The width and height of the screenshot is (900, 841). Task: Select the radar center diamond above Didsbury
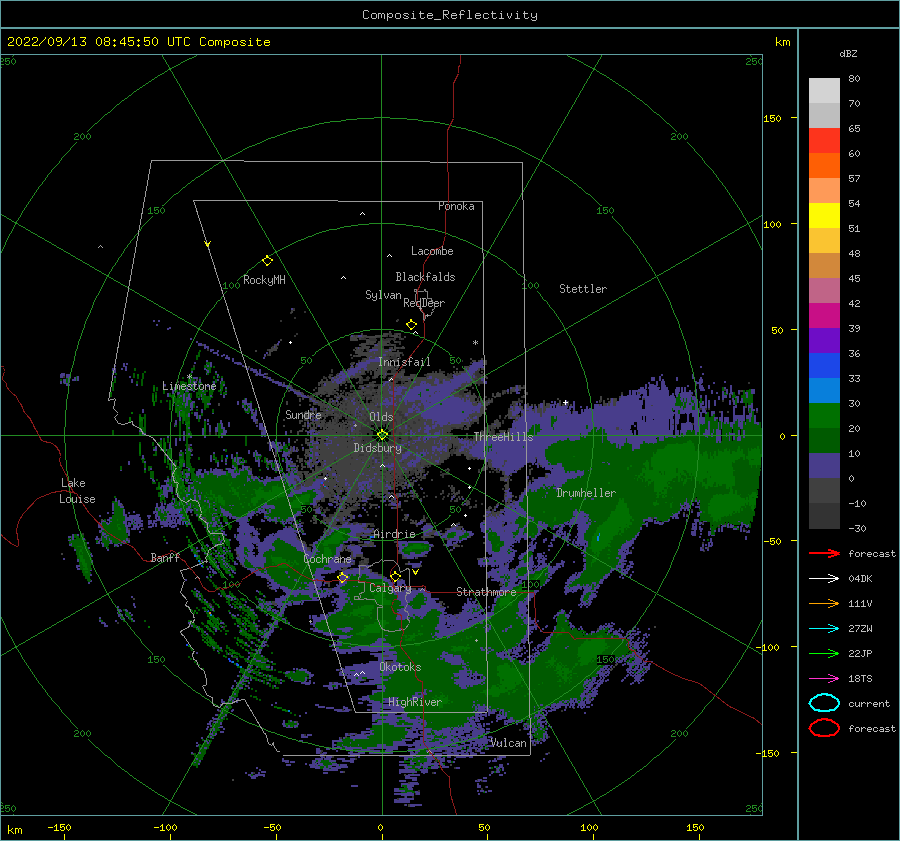382,435
